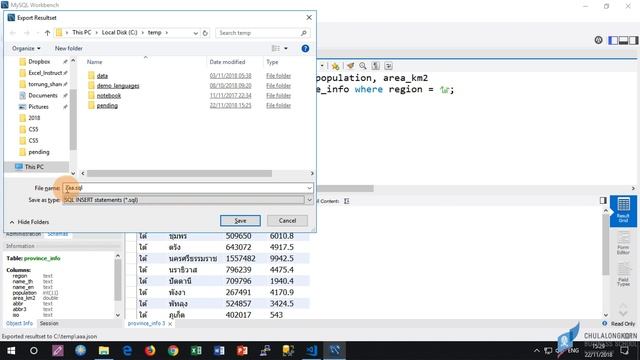The height and width of the screenshot is (360, 640).
Task: Open Excel_Instruct folder in navigation pane
Action: pyautogui.click(x=45, y=73)
